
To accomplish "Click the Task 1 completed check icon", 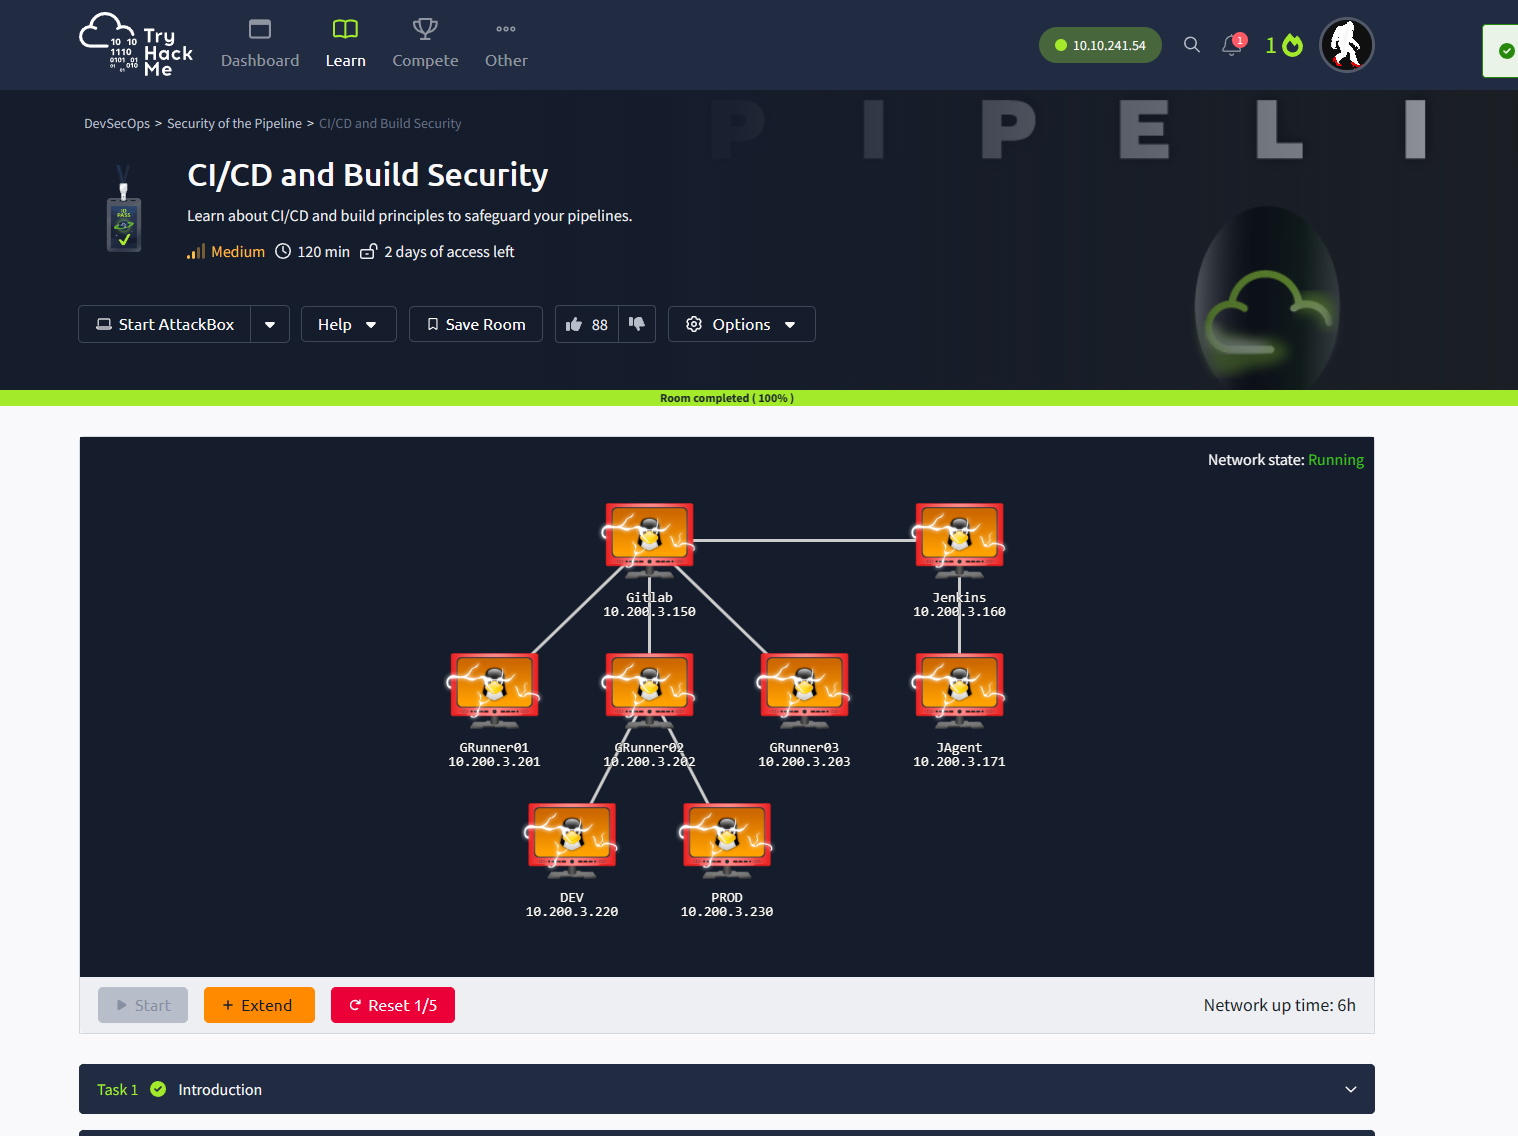I will (x=158, y=1089).
